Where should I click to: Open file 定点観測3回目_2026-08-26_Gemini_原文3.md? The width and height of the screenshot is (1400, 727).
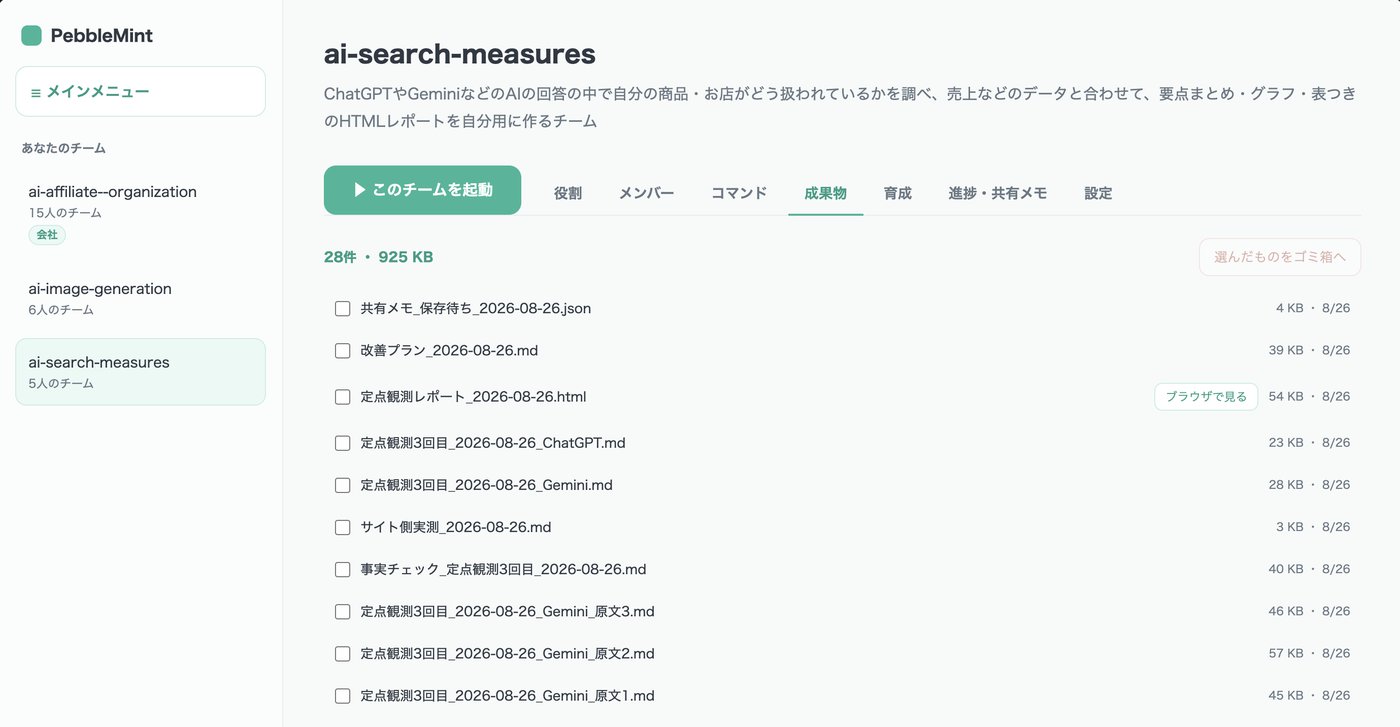[508, 611]
